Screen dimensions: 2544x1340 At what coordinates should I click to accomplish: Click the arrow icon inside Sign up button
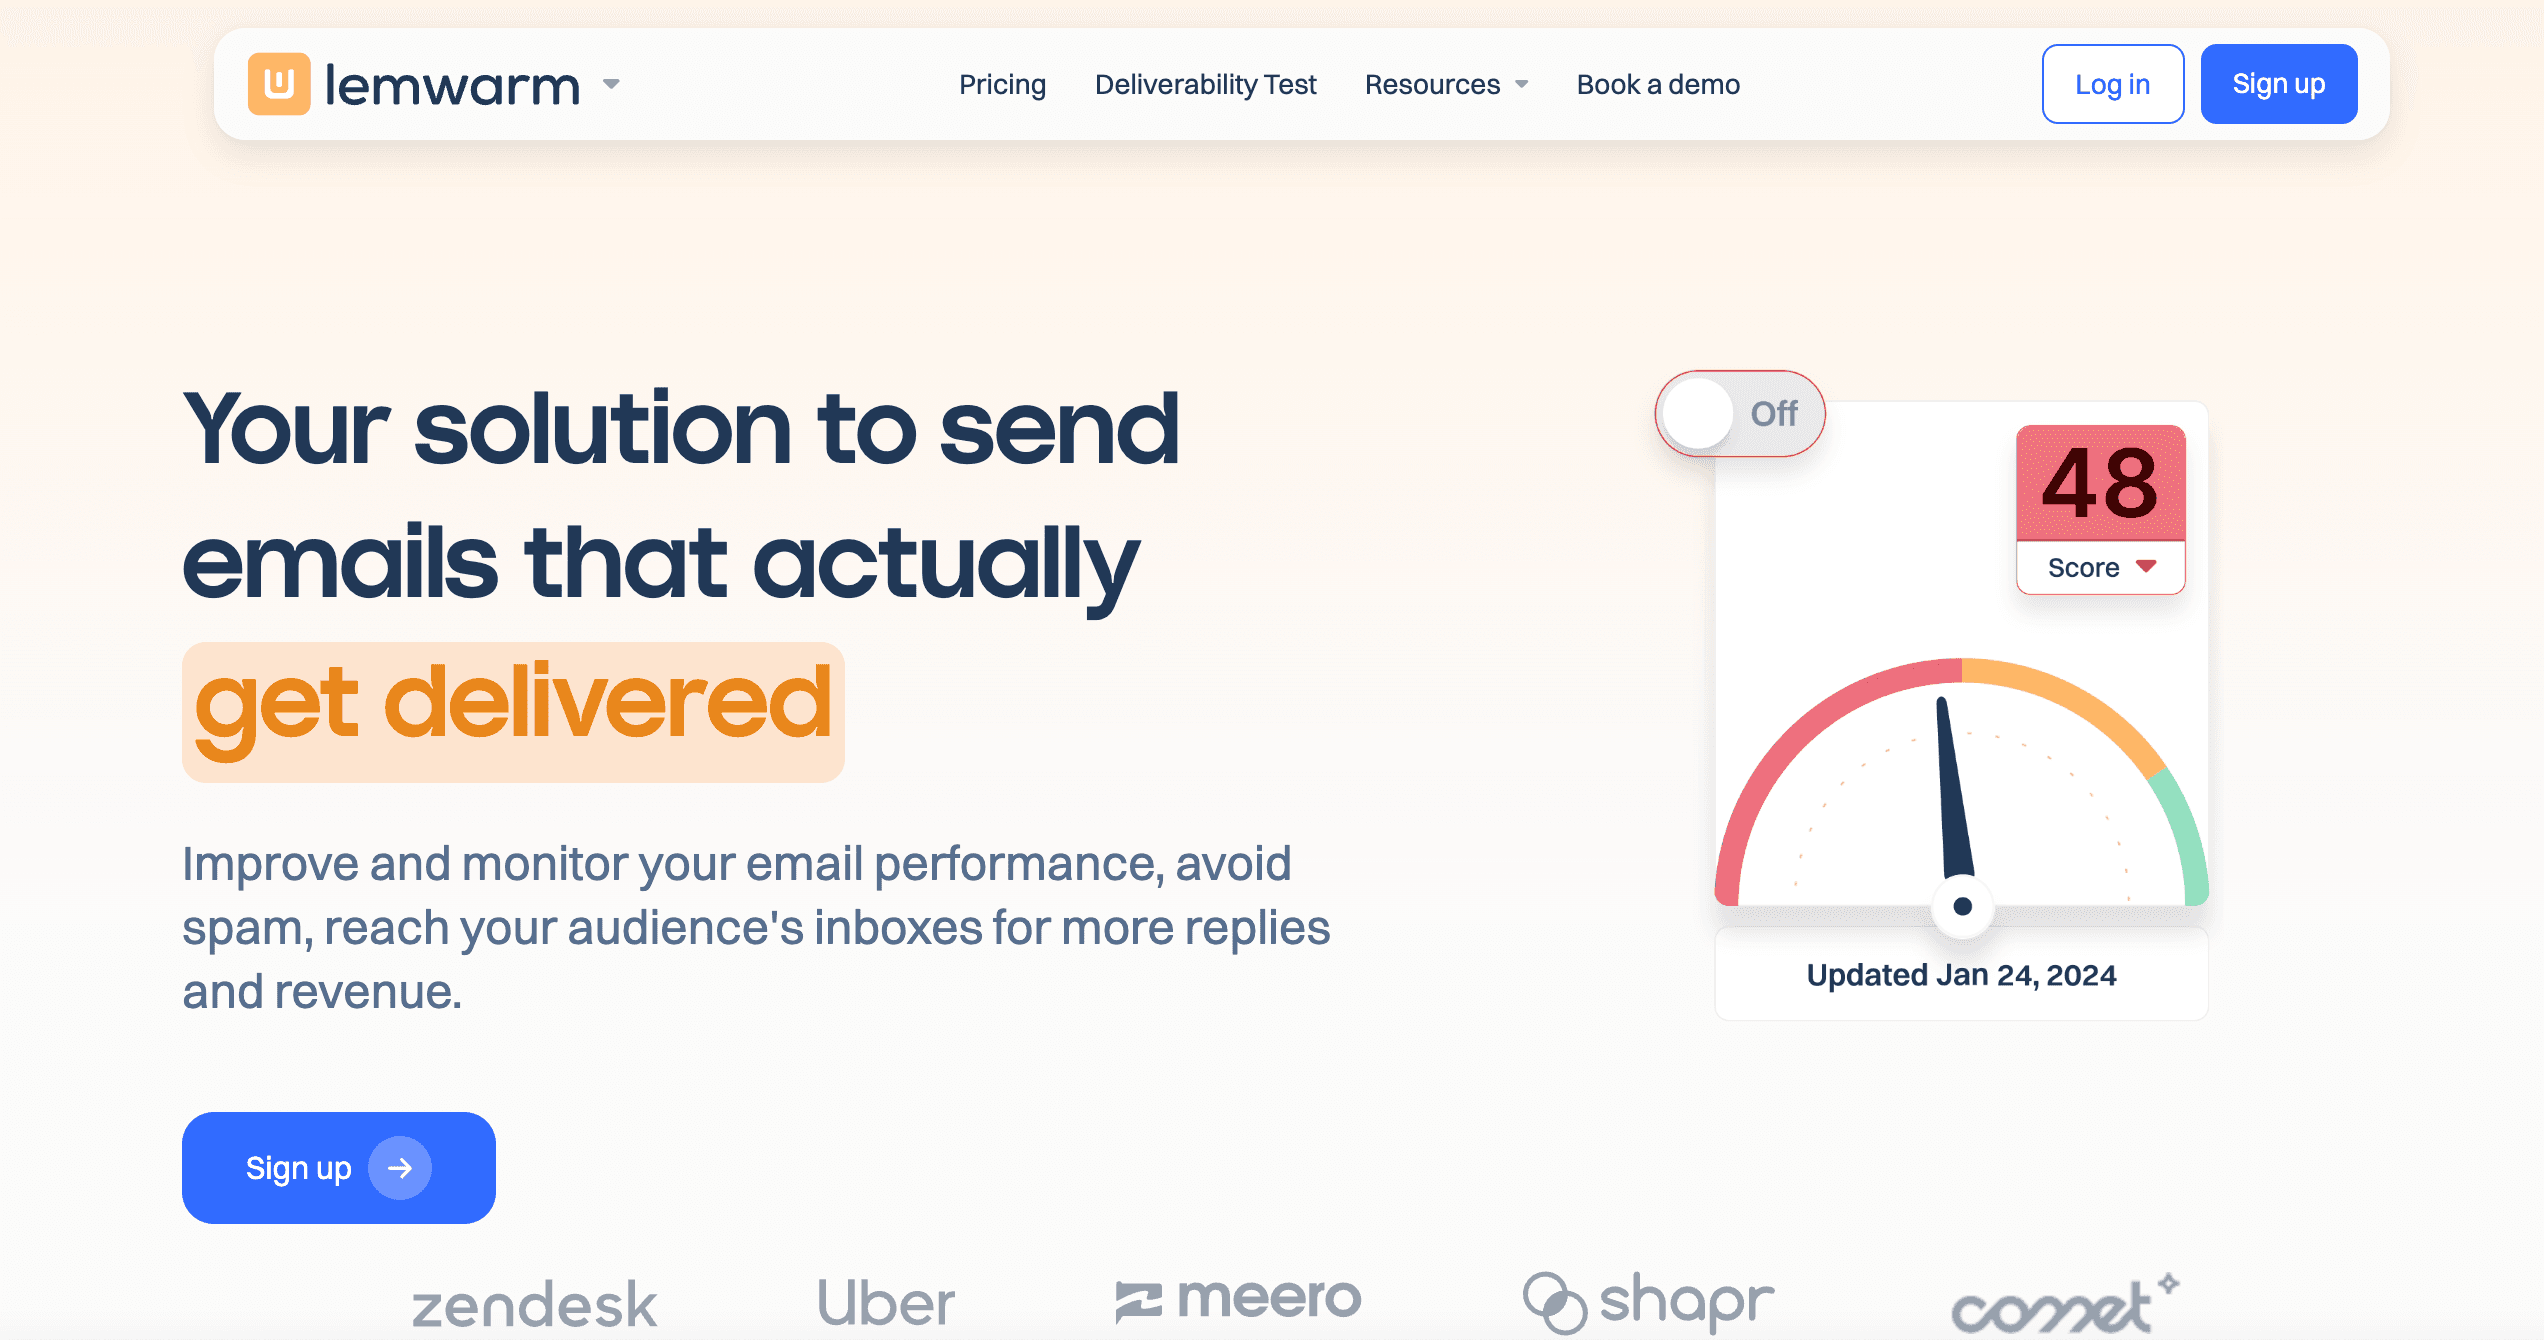coord(399,1167)
